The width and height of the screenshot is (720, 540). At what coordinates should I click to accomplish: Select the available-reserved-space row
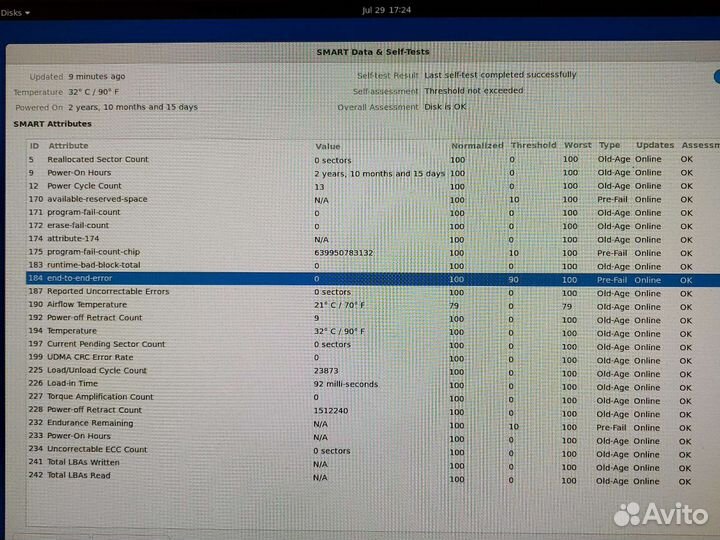tap(373, 199)
